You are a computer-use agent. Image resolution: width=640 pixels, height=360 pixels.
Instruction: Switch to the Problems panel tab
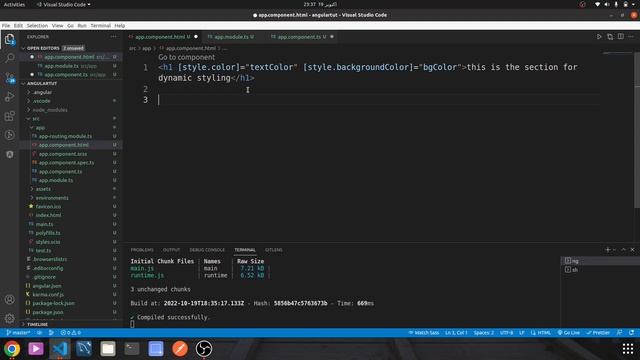coord(142,250)
